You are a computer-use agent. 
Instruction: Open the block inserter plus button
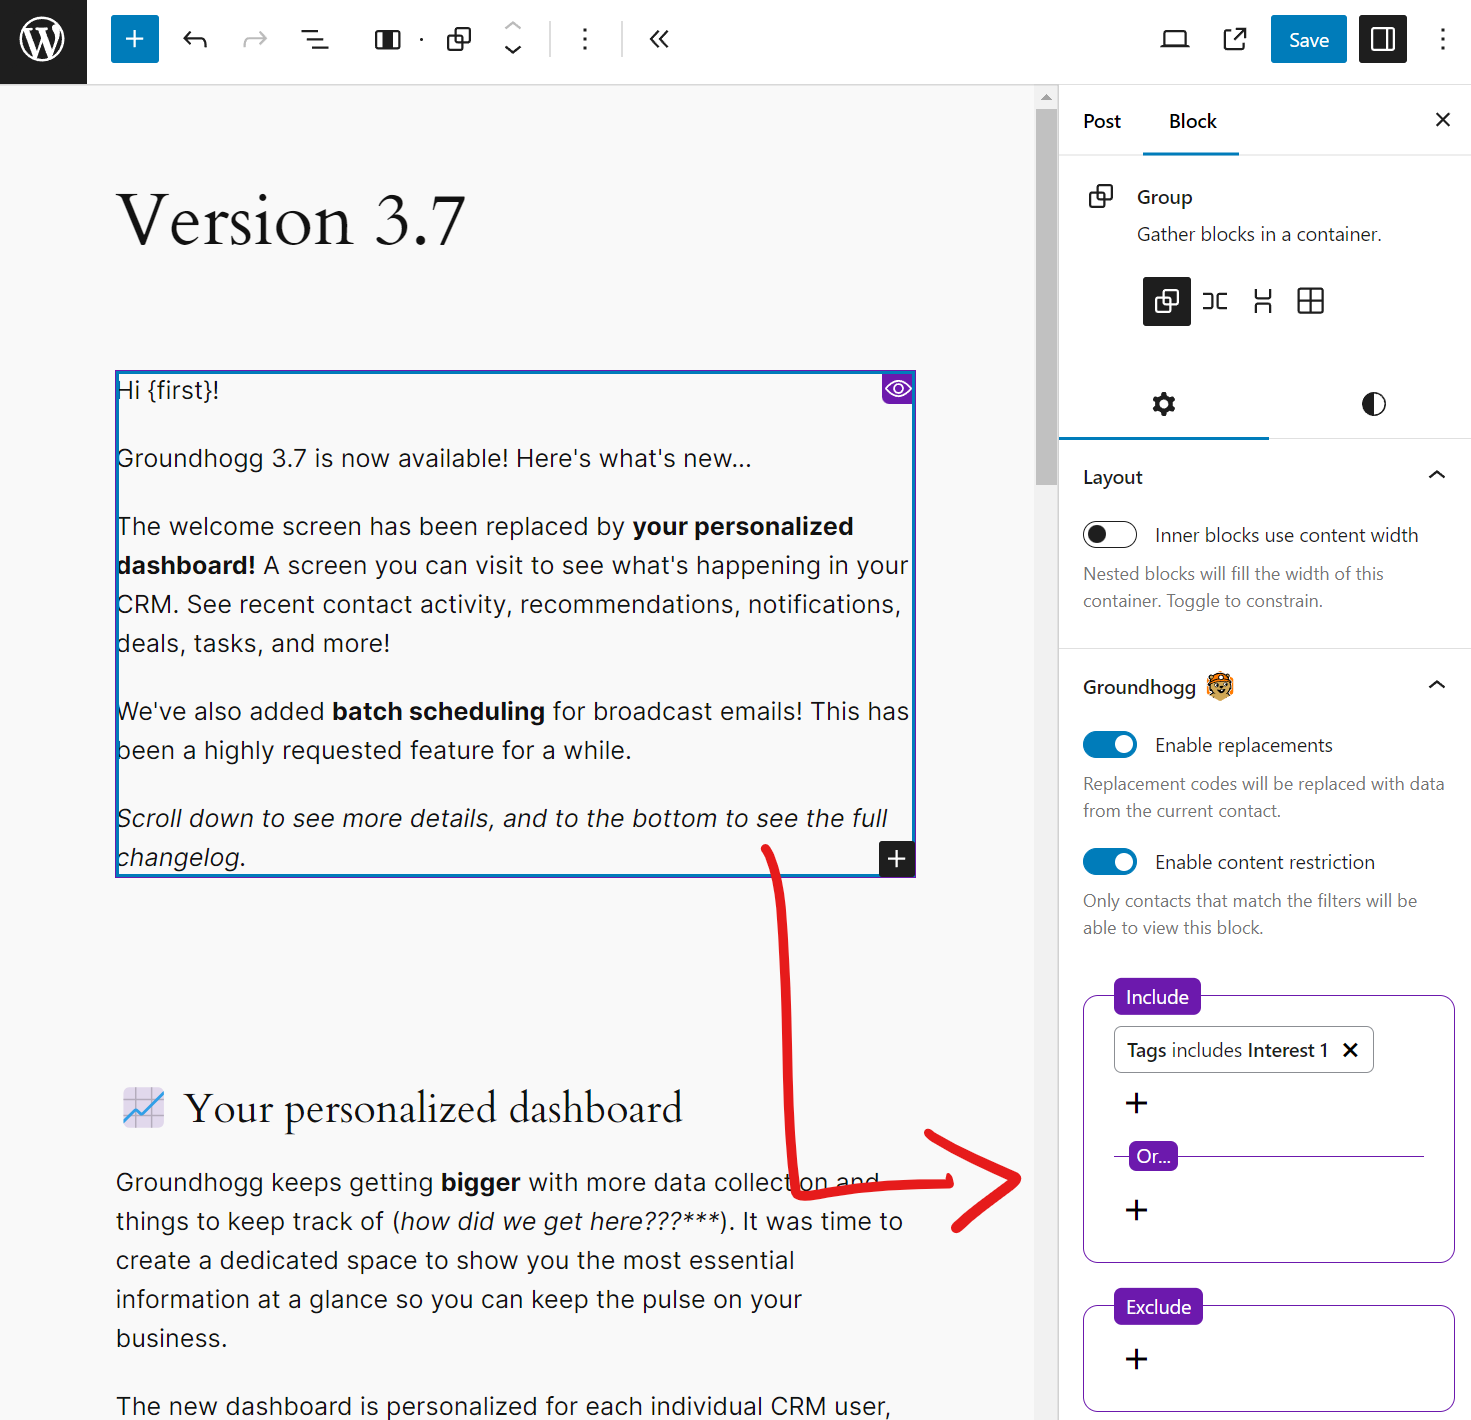pyautogui.click(x=135, y=39)
